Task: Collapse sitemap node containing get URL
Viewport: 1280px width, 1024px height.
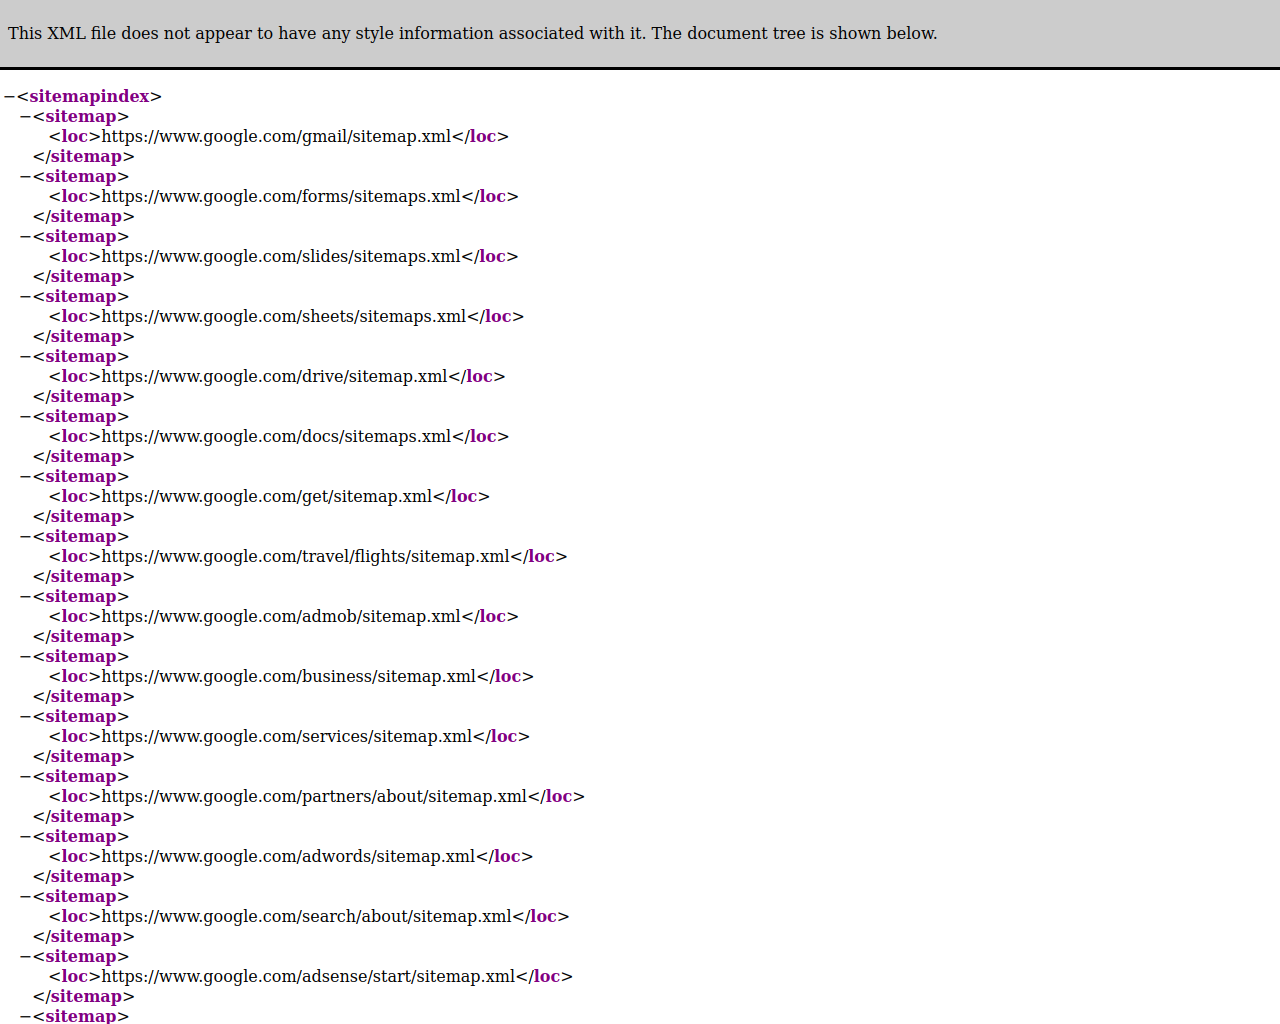Action: pos(25,477)
